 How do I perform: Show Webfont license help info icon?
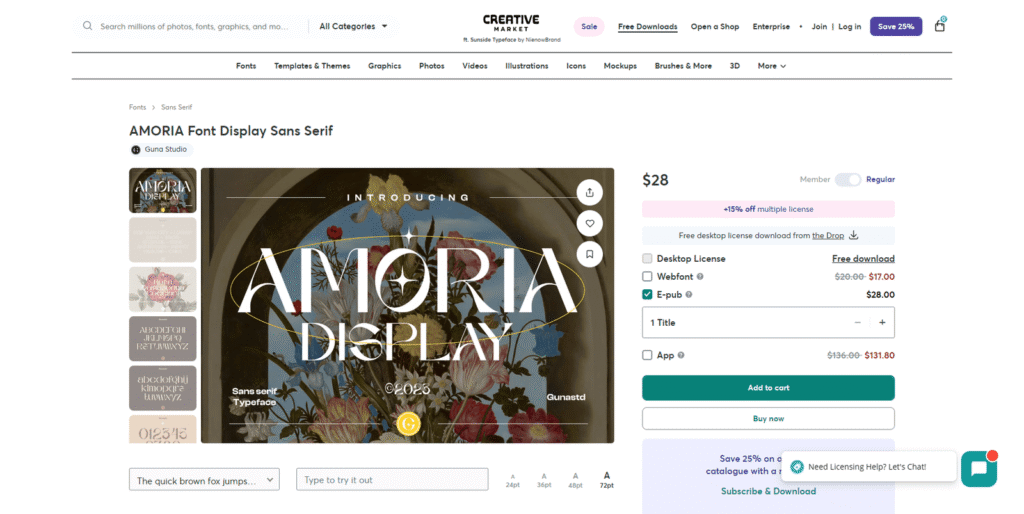pyautogui.click(x=700, y=277)
